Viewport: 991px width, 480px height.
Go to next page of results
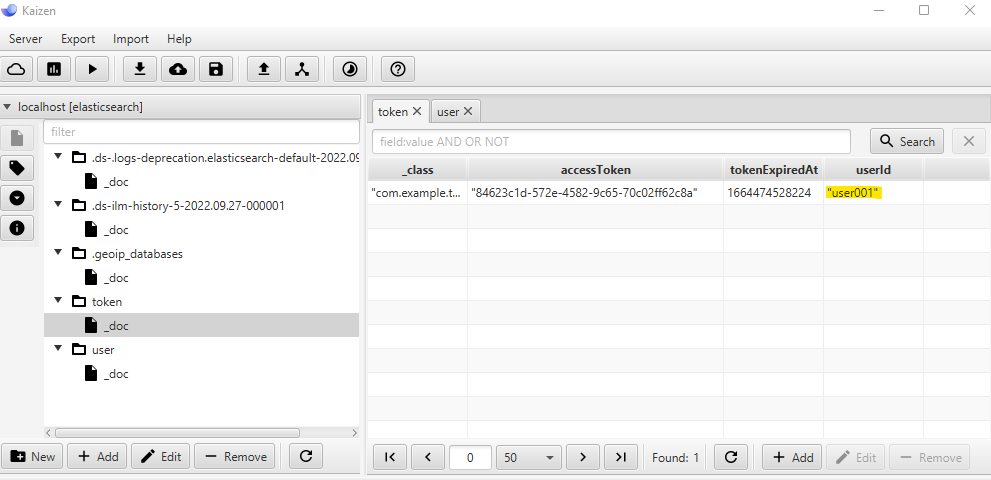click(583, 457)
